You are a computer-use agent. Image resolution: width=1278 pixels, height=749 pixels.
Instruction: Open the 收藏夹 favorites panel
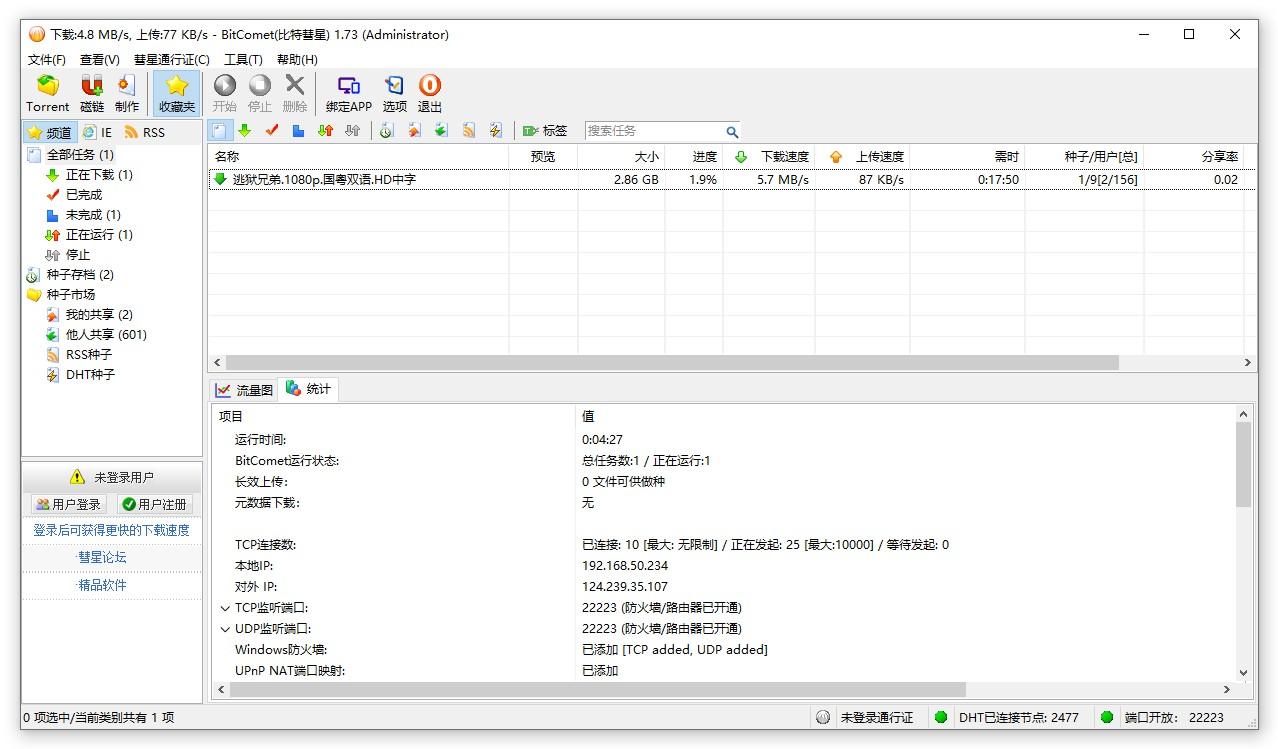[176, 92]
